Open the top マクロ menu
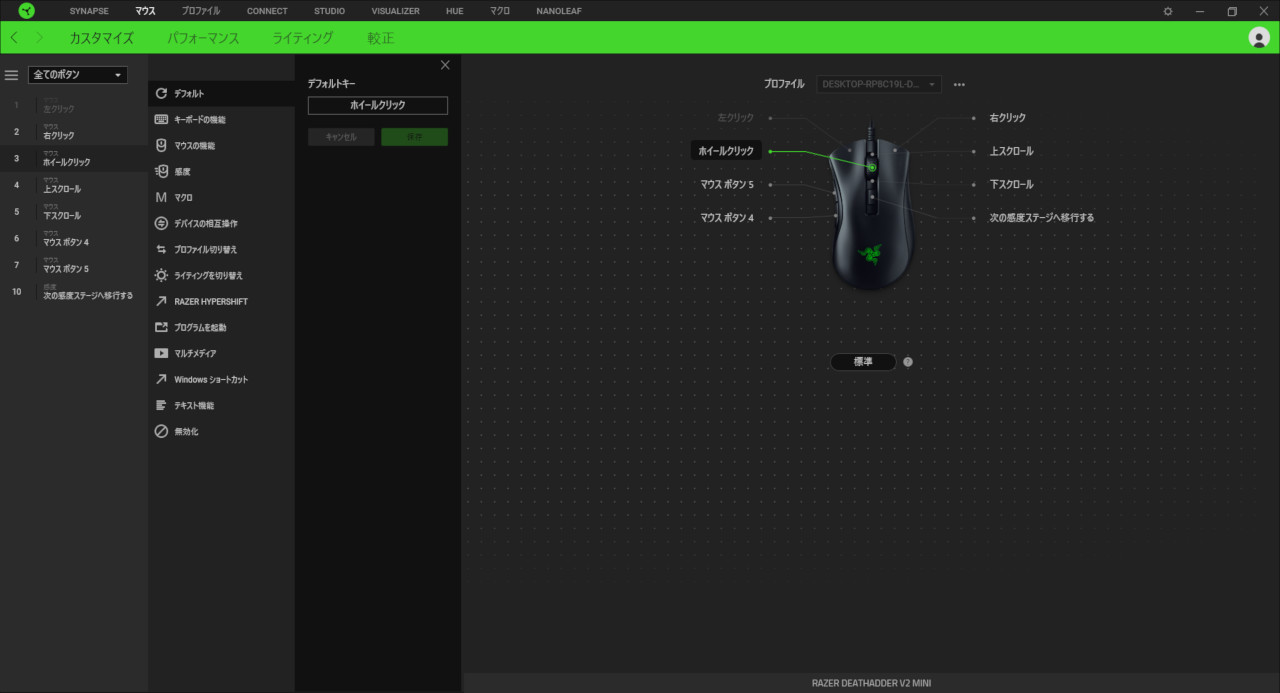This screenshot has height=693, width=1280. click(x=500, y=11)
